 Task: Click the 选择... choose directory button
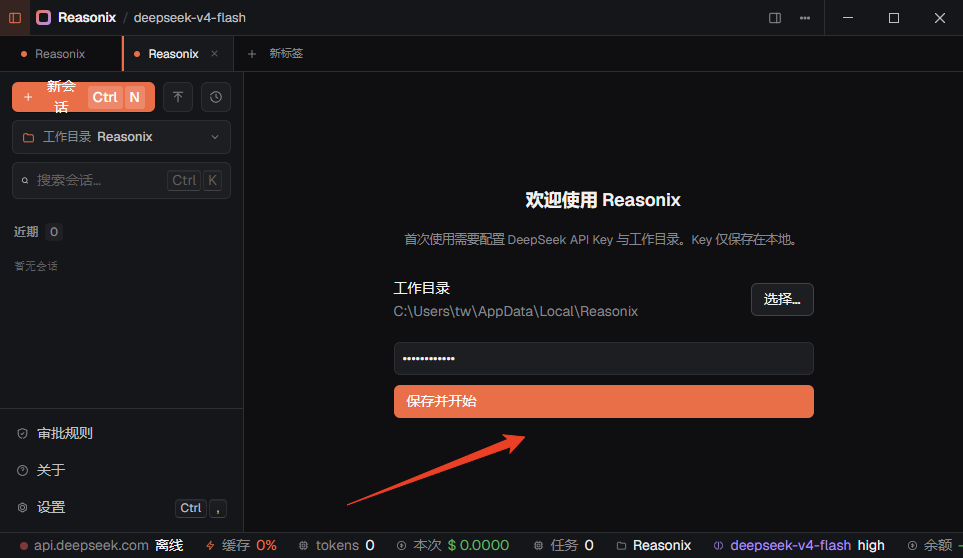click(x=782, y=300)
